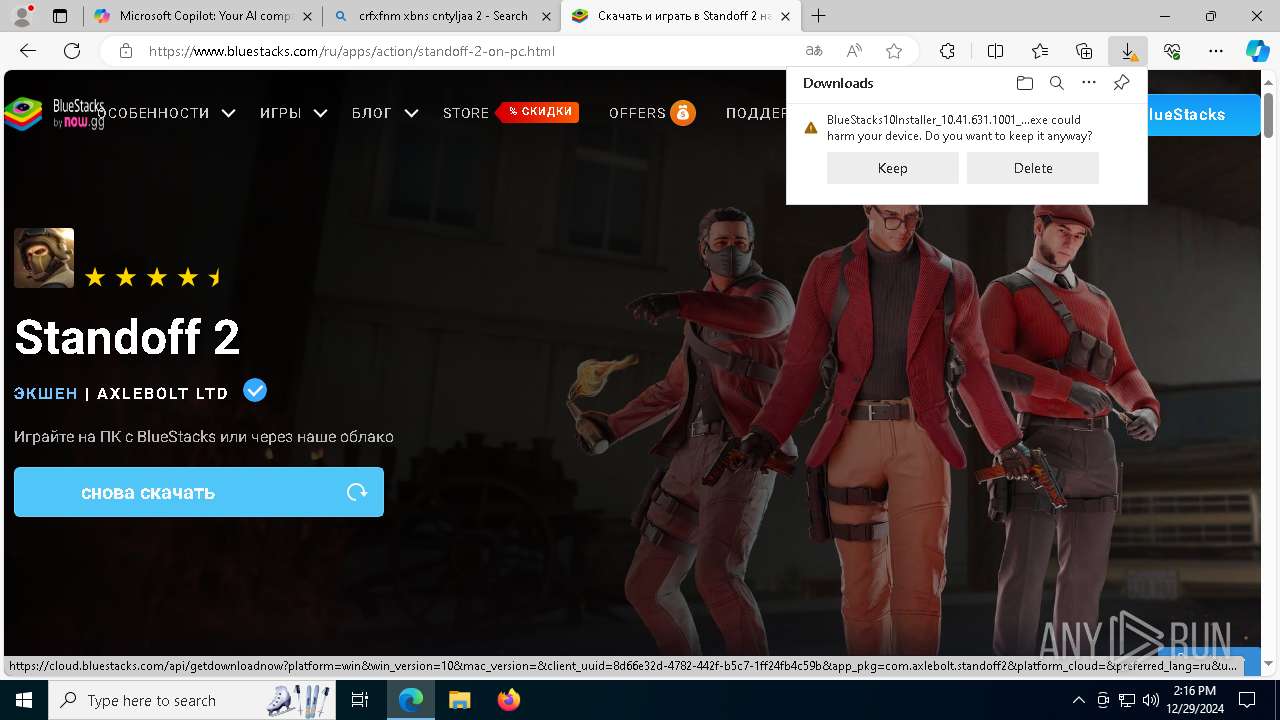Pin the Downloads panel
This screenshot has height=720, width=1280.
(1121, 83)
